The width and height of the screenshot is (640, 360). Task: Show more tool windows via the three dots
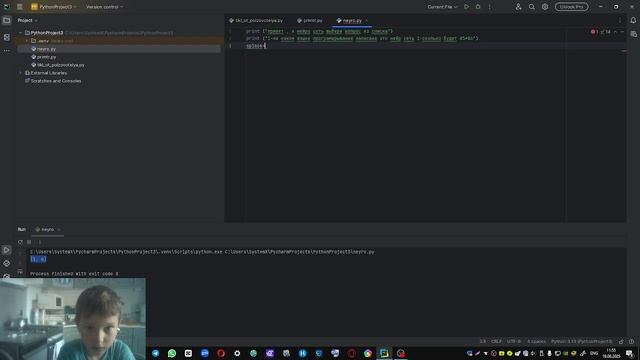(x=7, y=51)
